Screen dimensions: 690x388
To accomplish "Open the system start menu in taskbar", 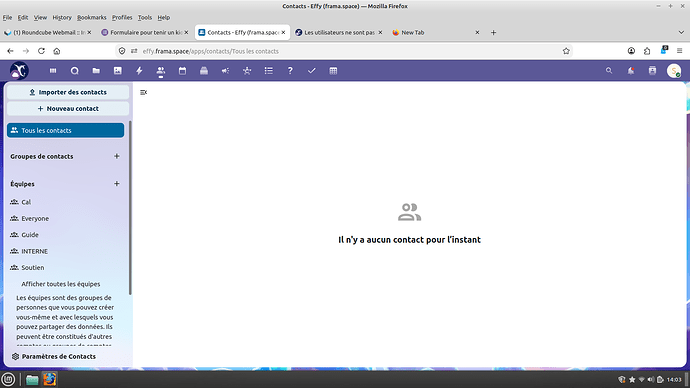I will pos(8,379).
